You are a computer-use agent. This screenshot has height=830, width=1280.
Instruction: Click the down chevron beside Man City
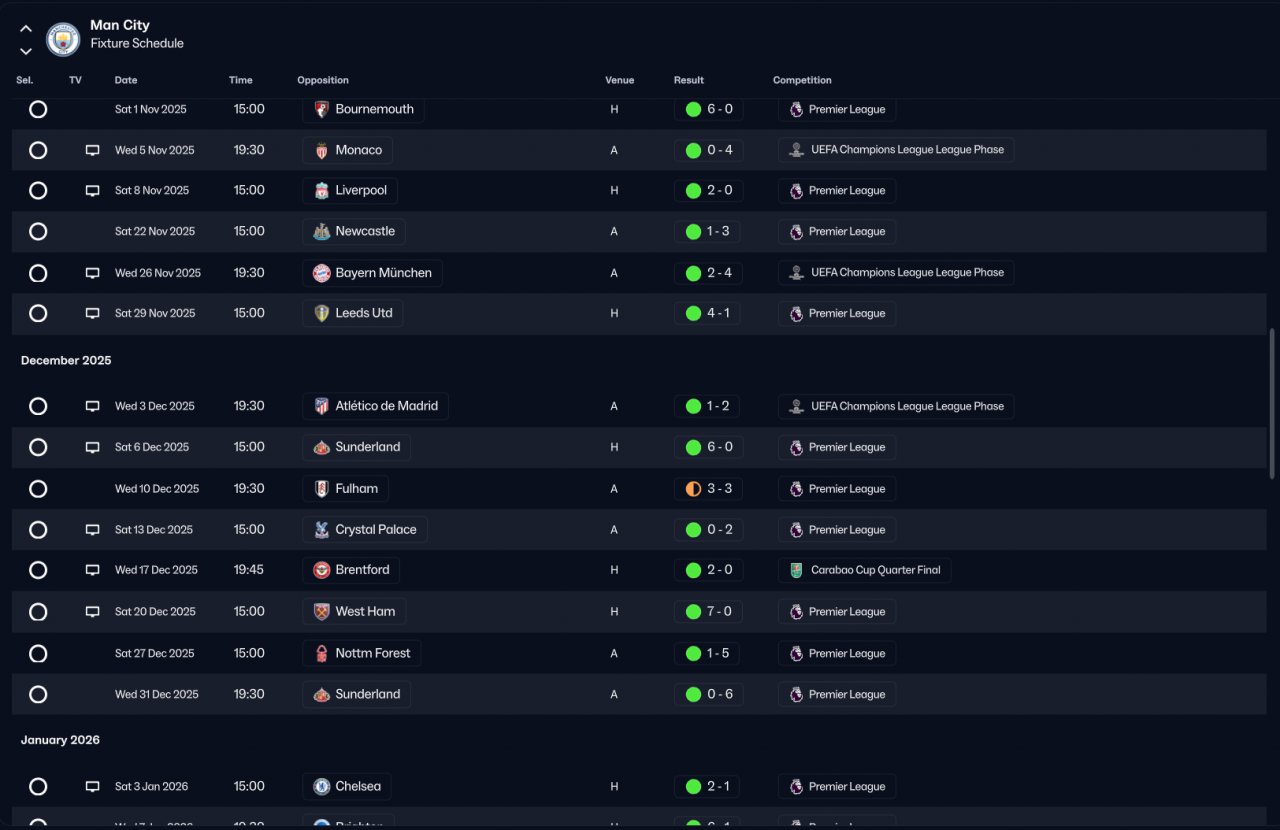pos(26,51)
